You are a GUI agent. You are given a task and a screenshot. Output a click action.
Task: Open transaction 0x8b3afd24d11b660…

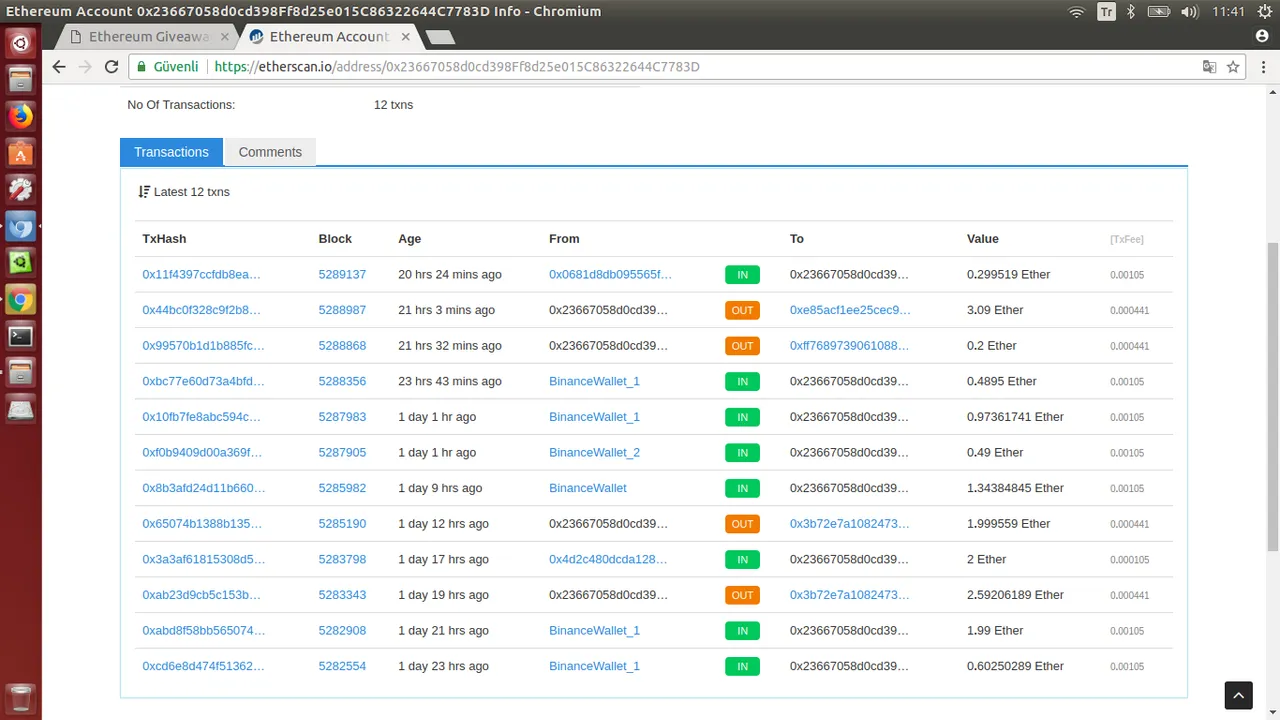point(204,488)
